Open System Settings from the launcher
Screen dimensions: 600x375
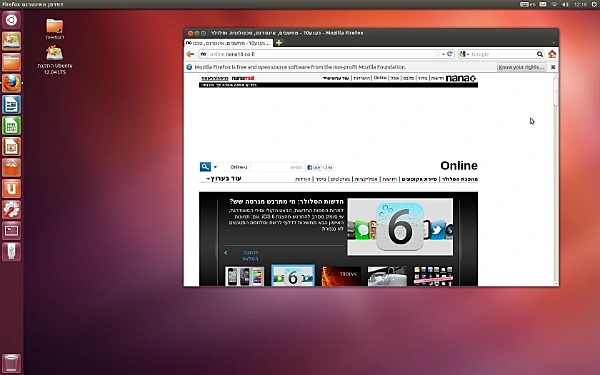pos(11,210)
